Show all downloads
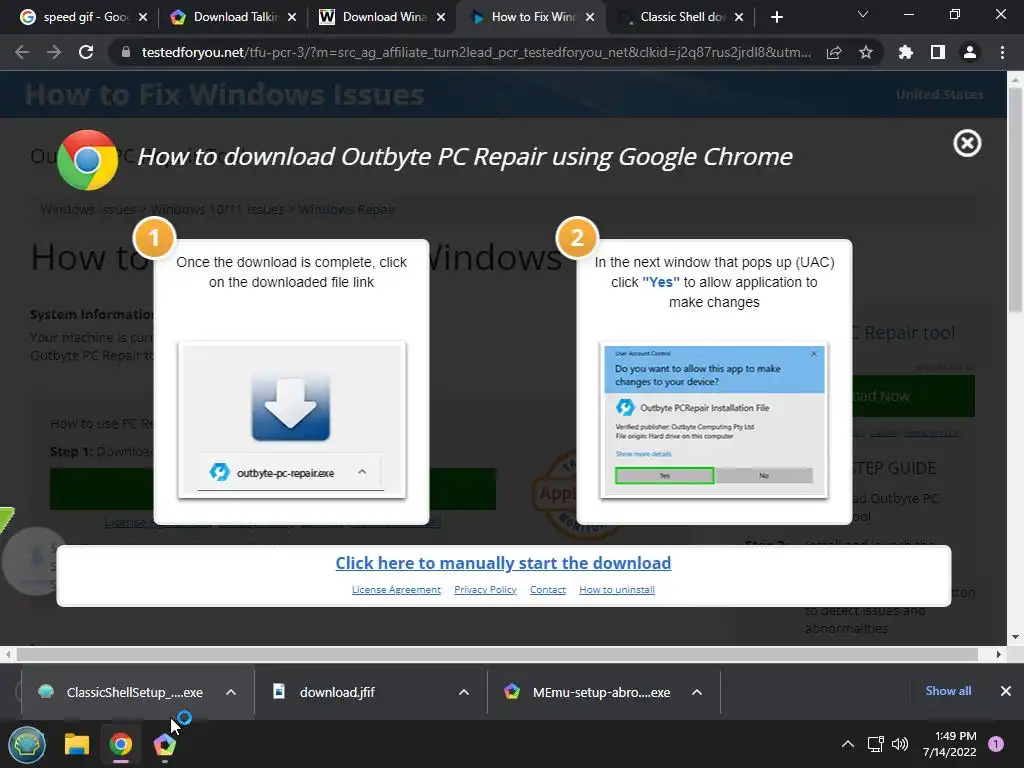Viewport: 1024px width, 768px height. click(x=948, y=691)
